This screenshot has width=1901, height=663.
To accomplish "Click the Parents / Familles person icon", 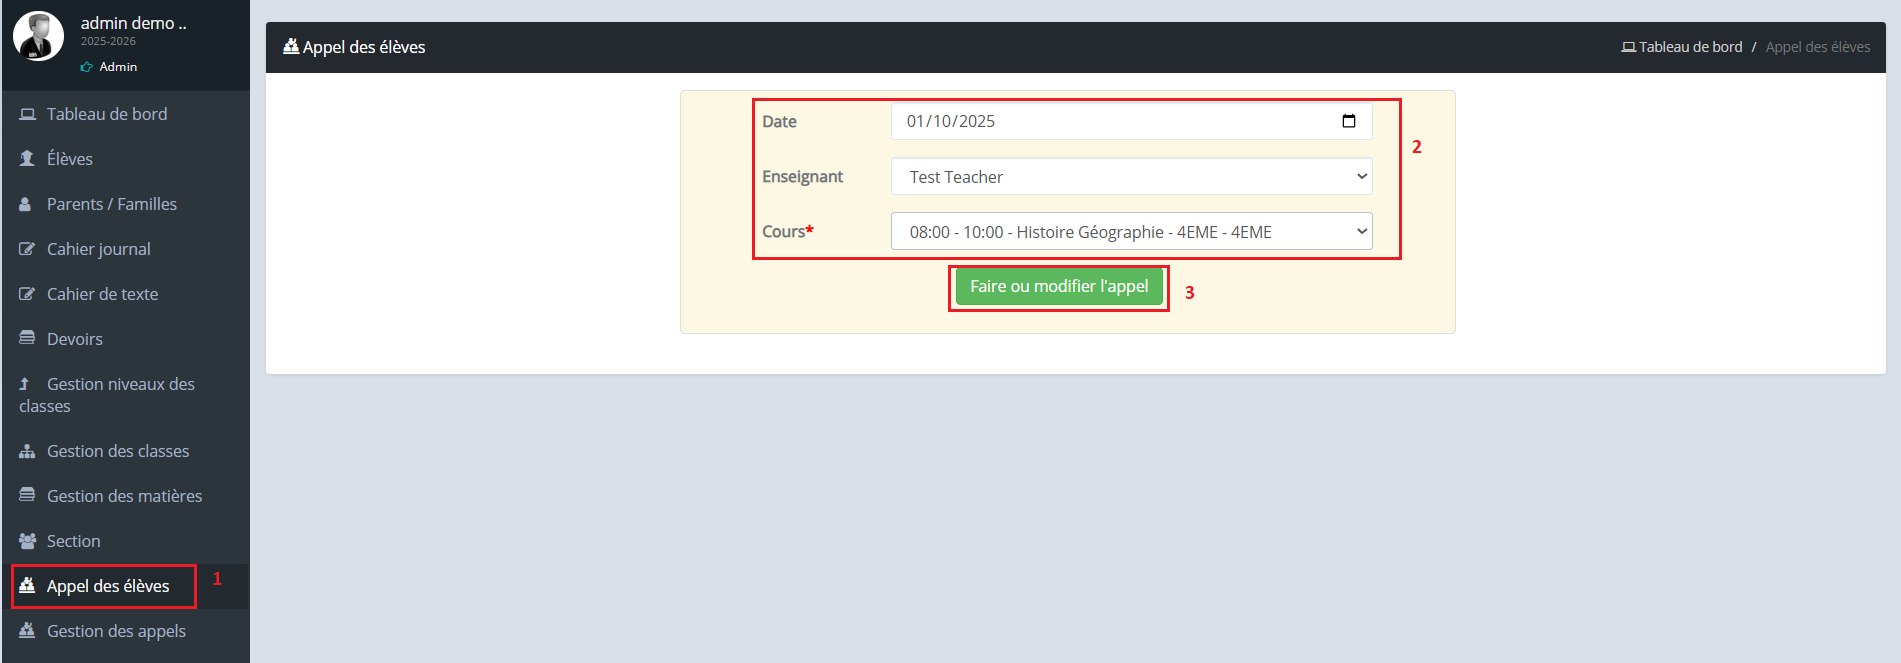I will (x=26, y=204).
